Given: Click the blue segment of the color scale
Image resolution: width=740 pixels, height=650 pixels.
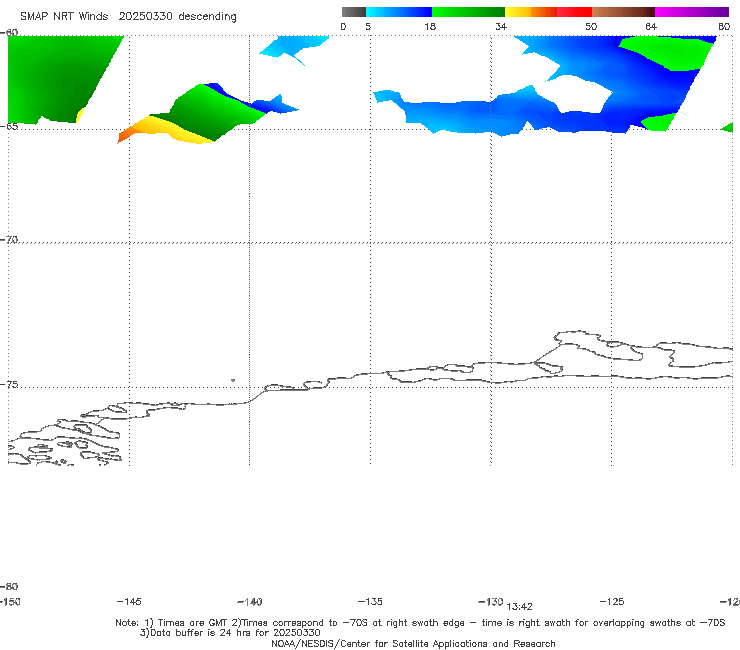Looking at the screenshot, I should coord(399,12).
